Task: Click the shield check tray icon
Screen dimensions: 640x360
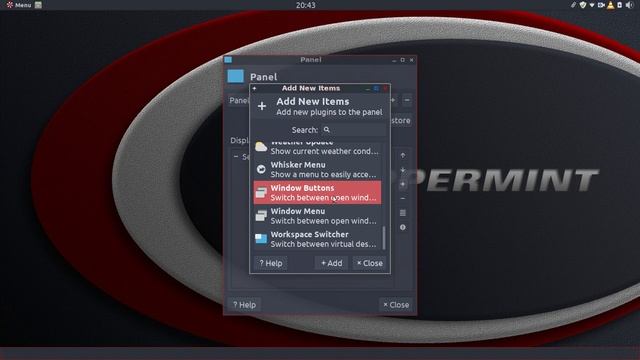Action: 583,5
